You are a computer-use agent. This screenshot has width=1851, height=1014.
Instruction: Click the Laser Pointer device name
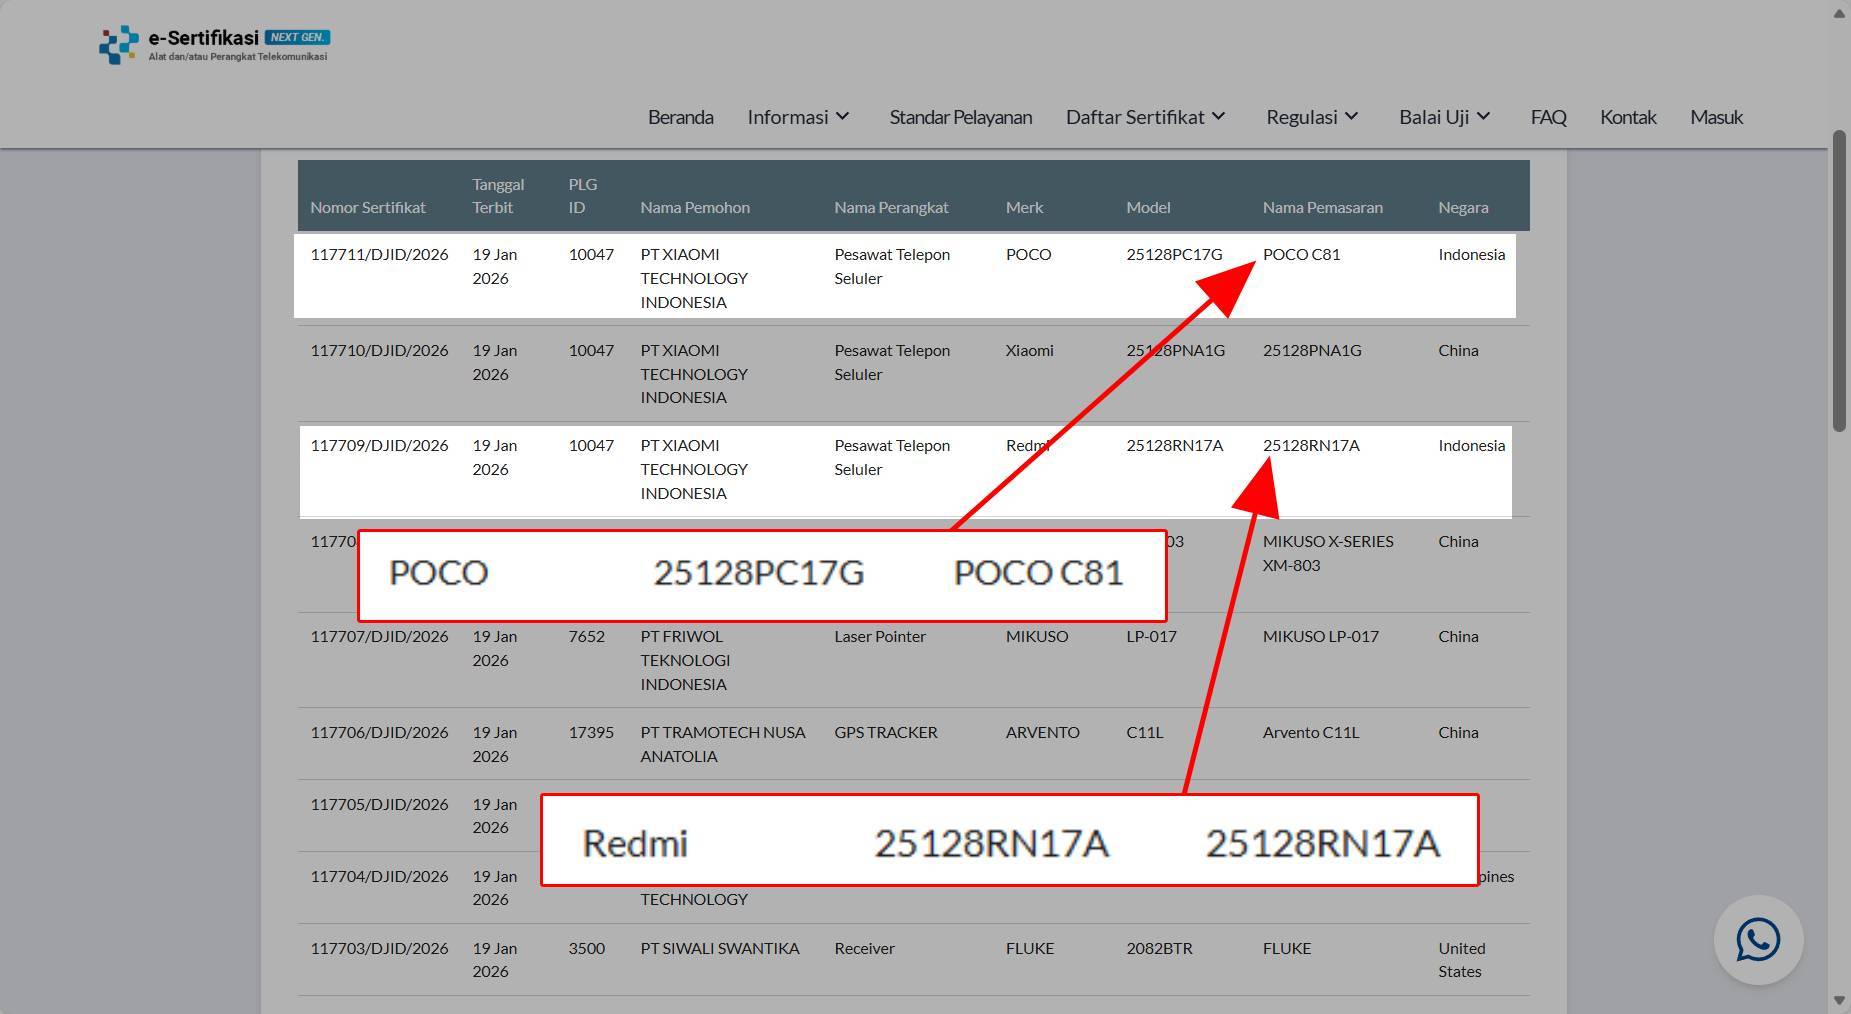(880, 636)
